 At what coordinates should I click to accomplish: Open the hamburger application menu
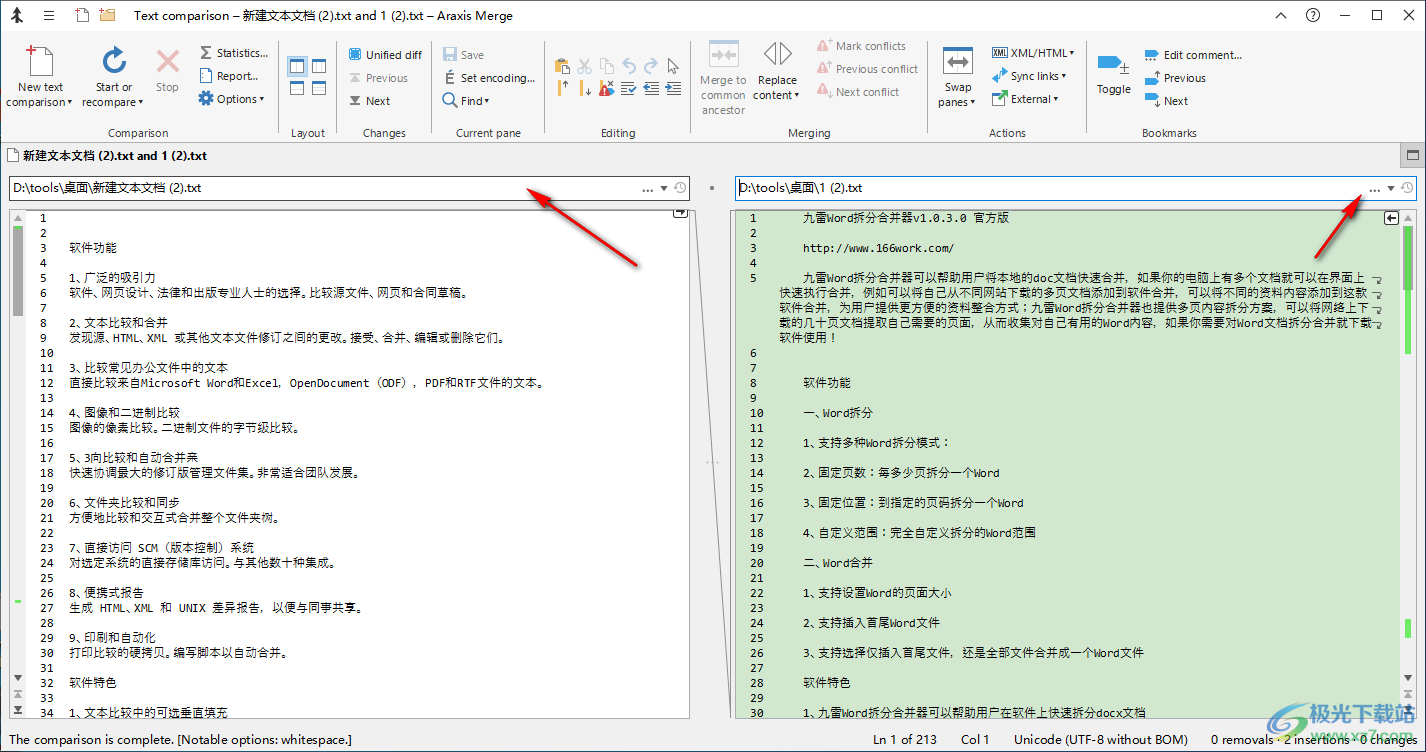pos(49,15)
